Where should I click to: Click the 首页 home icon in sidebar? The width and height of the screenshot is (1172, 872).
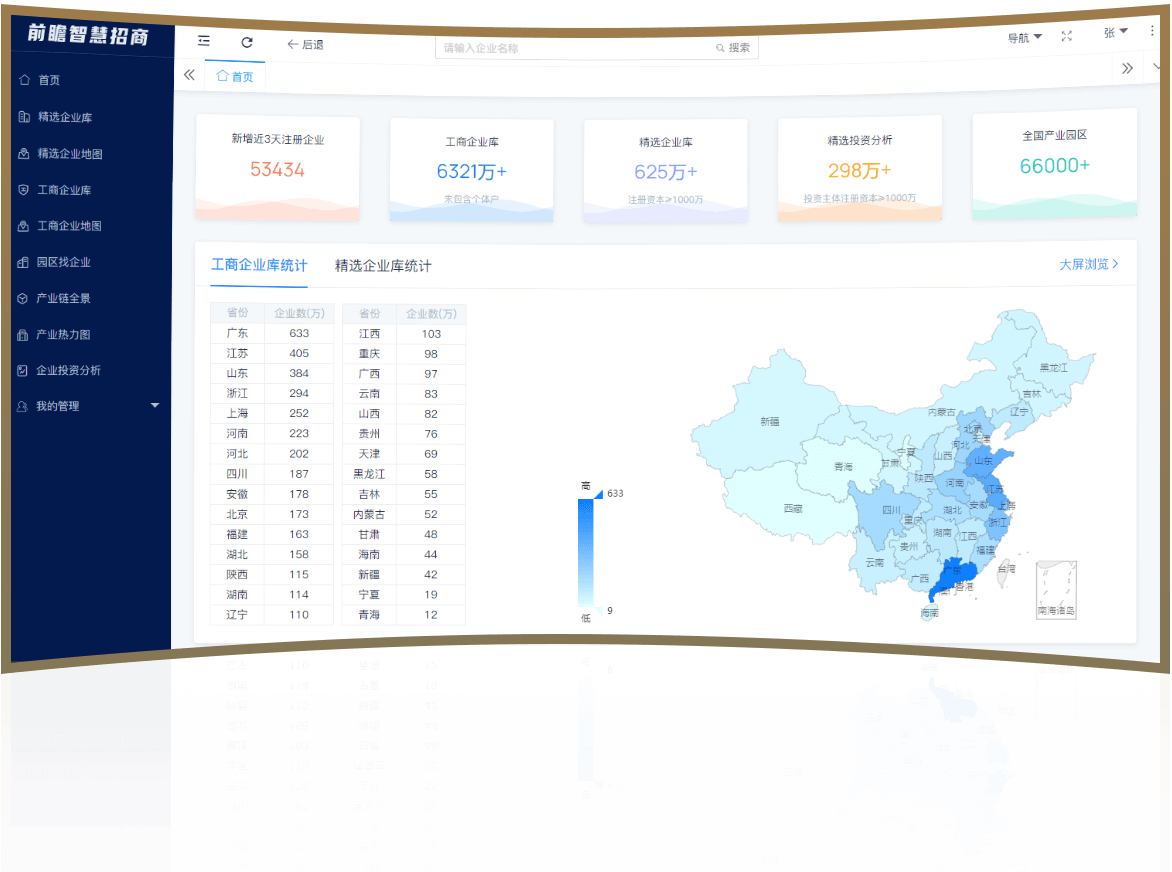(x=25, y=80)
